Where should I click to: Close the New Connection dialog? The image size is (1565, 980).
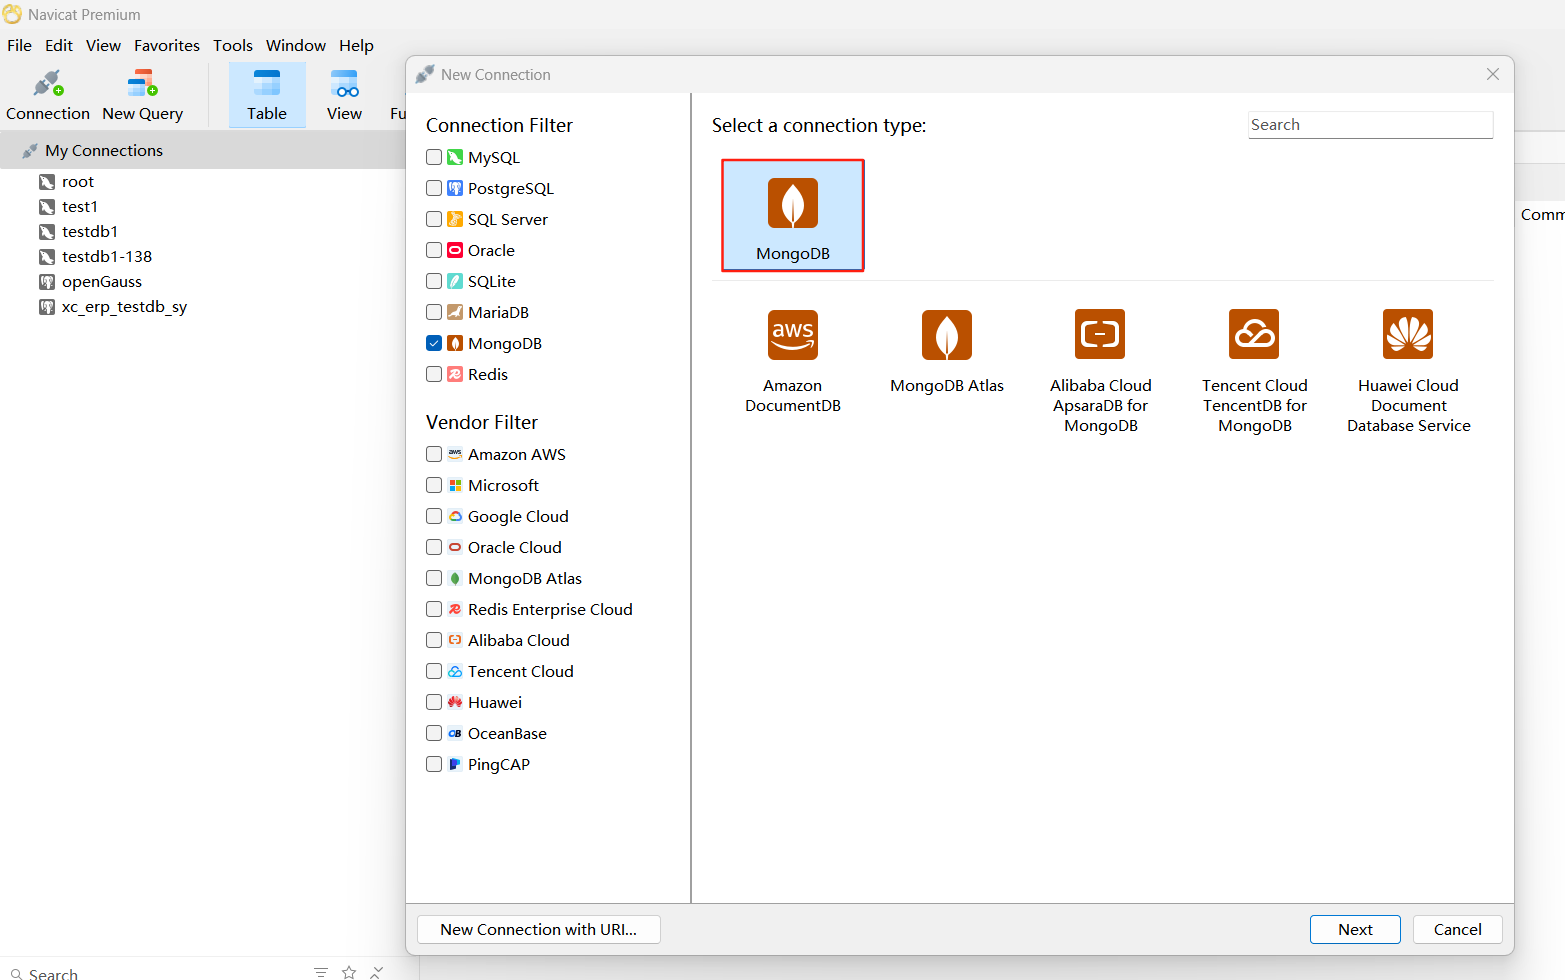pos(1493,74)
